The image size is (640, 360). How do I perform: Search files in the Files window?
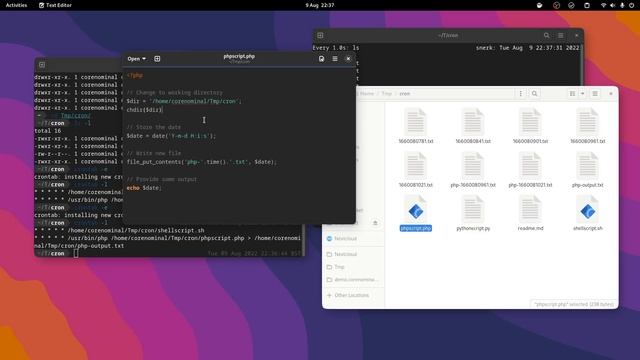[534, 93]
